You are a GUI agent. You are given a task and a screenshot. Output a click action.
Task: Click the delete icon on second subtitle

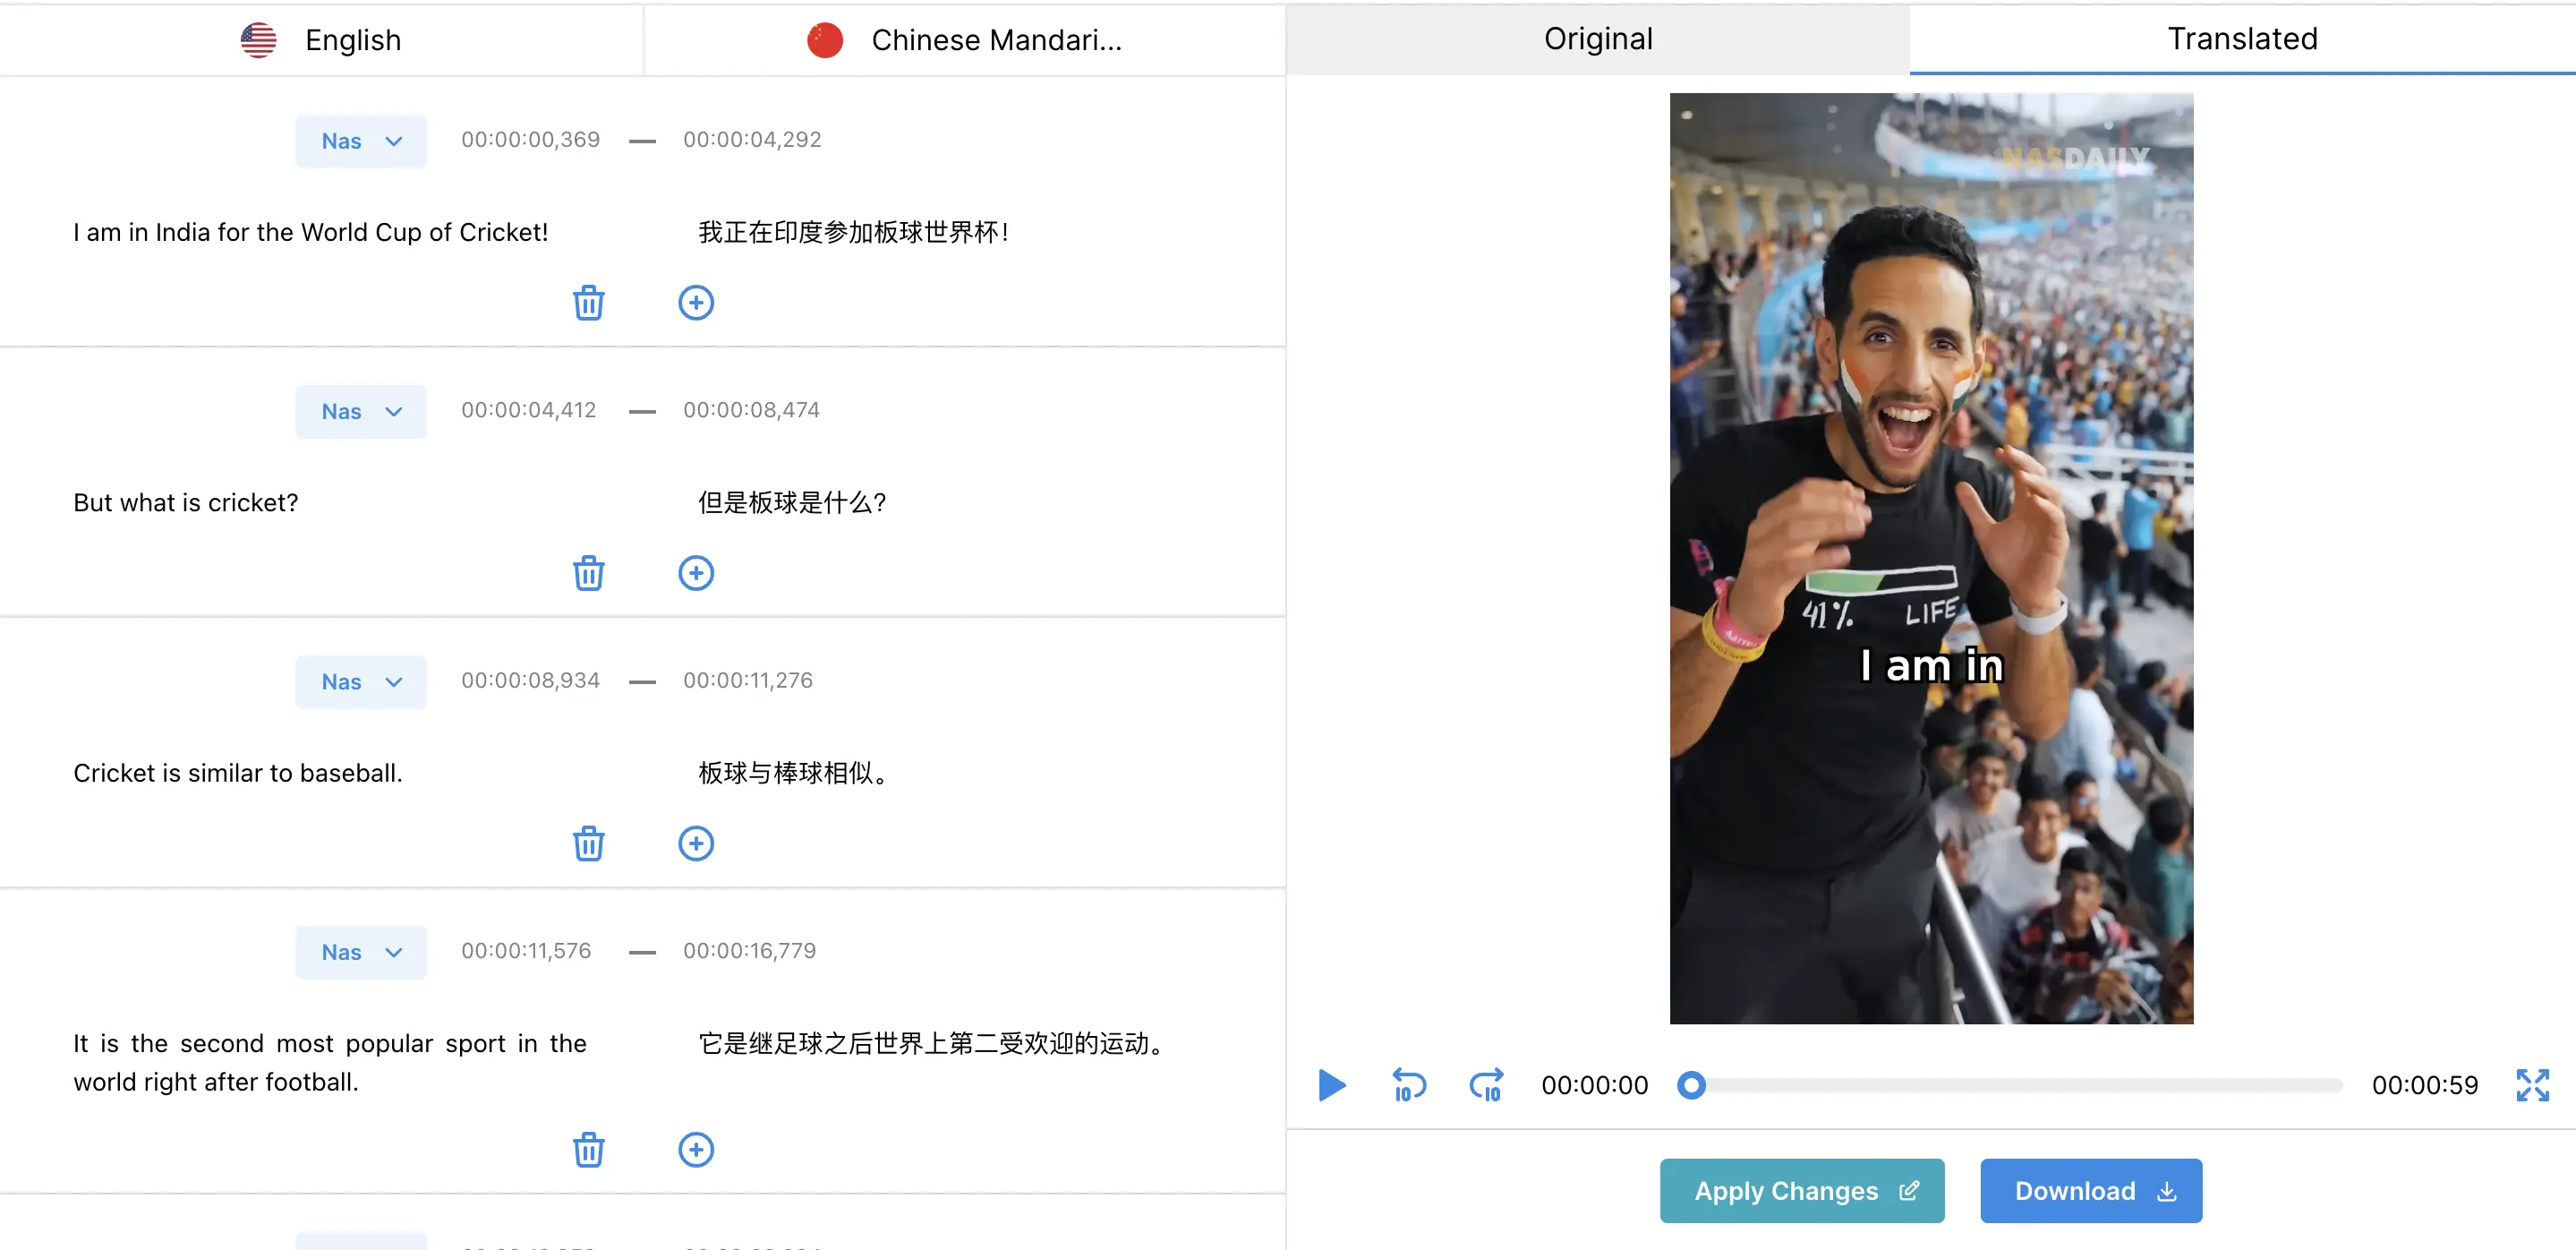pyautogui.click(x=586, y=573)
